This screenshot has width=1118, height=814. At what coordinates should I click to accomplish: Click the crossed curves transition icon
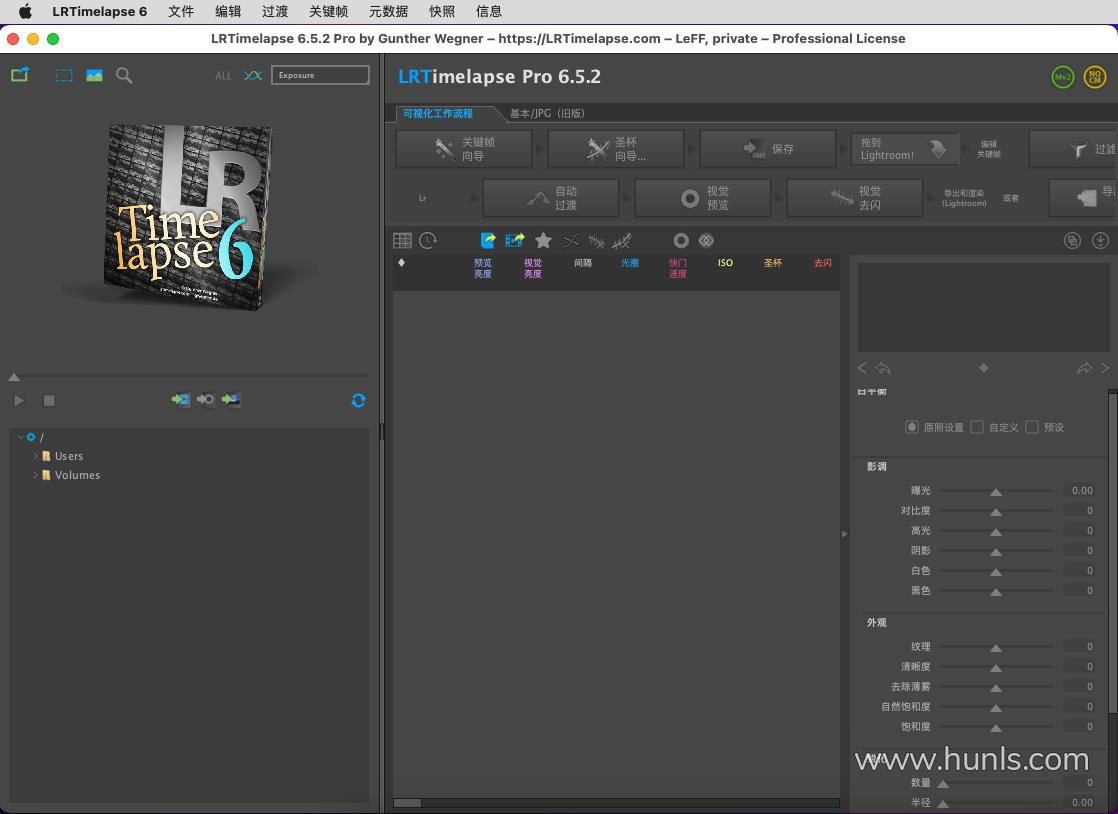tap(571, 241)
